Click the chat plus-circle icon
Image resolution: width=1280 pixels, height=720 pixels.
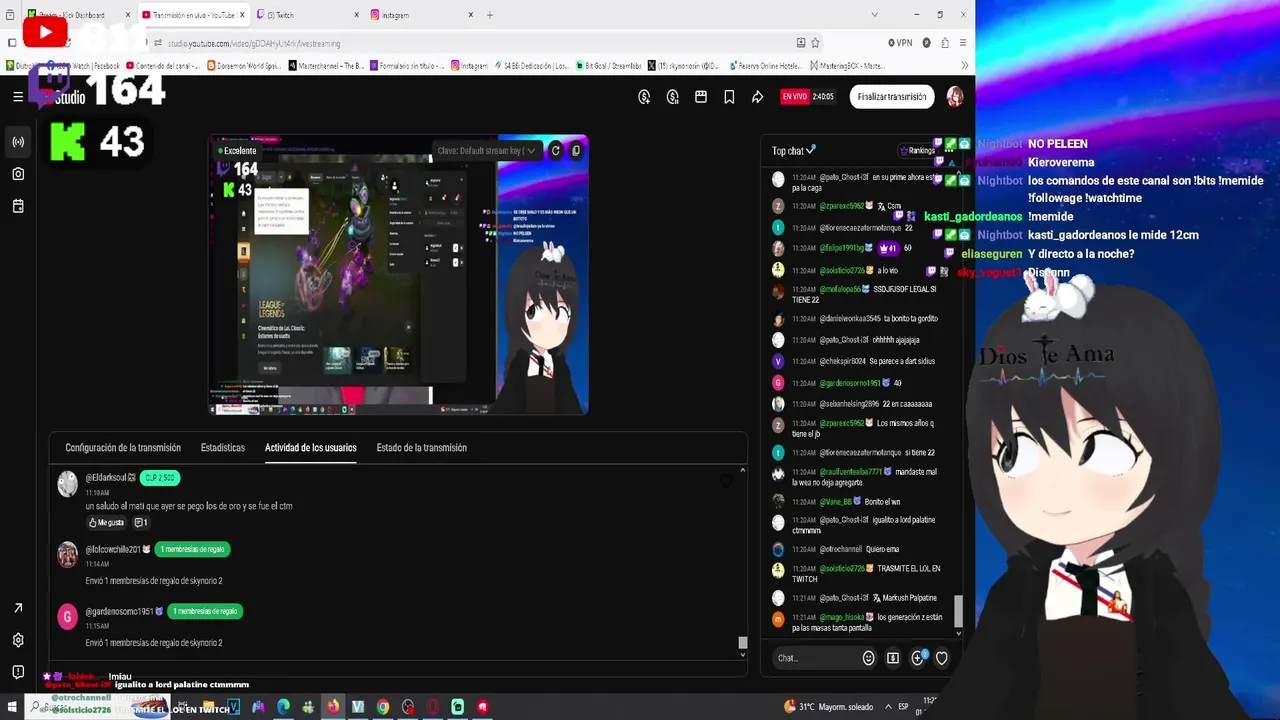pos(917,658)
